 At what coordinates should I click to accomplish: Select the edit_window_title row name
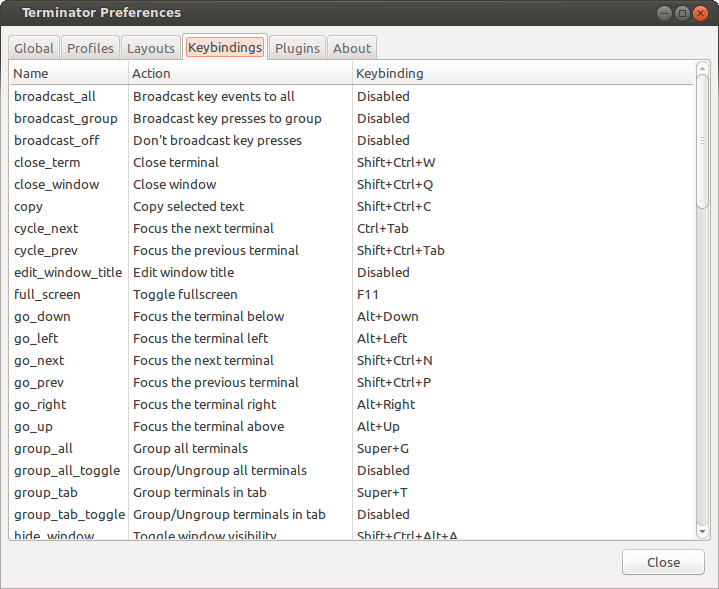pyautogui.click(x=68, y=272)
